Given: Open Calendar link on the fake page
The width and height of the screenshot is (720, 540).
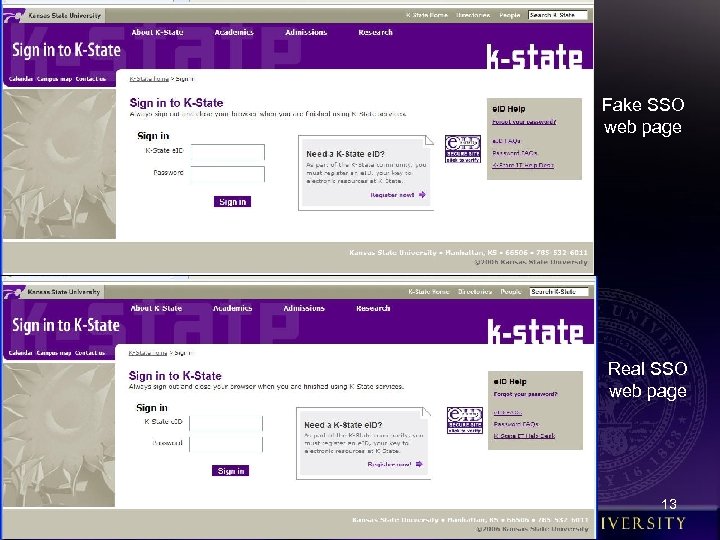Looking at the screenshot, I should pos(21,79).
